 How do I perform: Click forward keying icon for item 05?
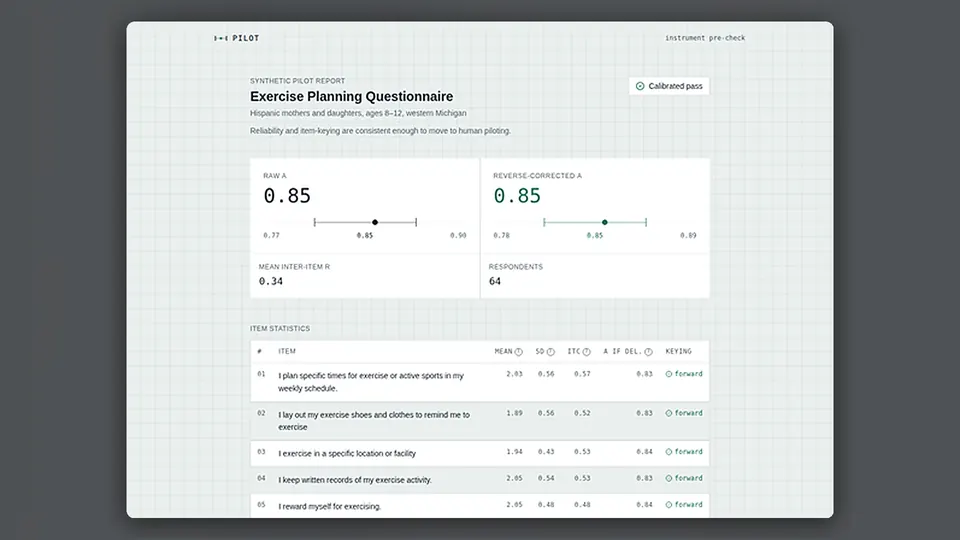[x=669, y=505]
